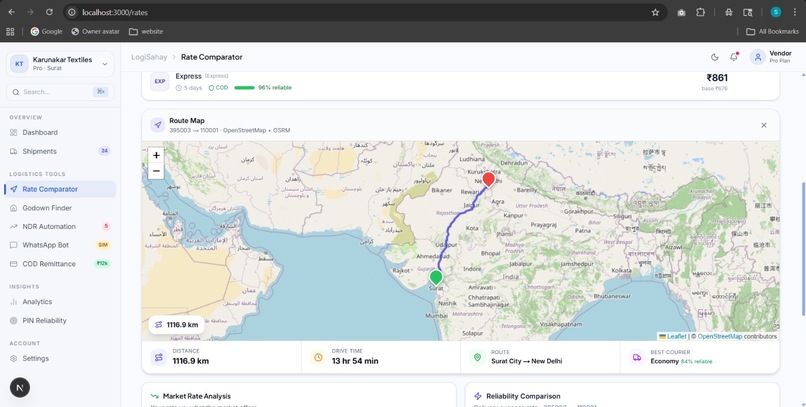
Task: Bookmark this page with the star icon
Action: click(655, 12)
